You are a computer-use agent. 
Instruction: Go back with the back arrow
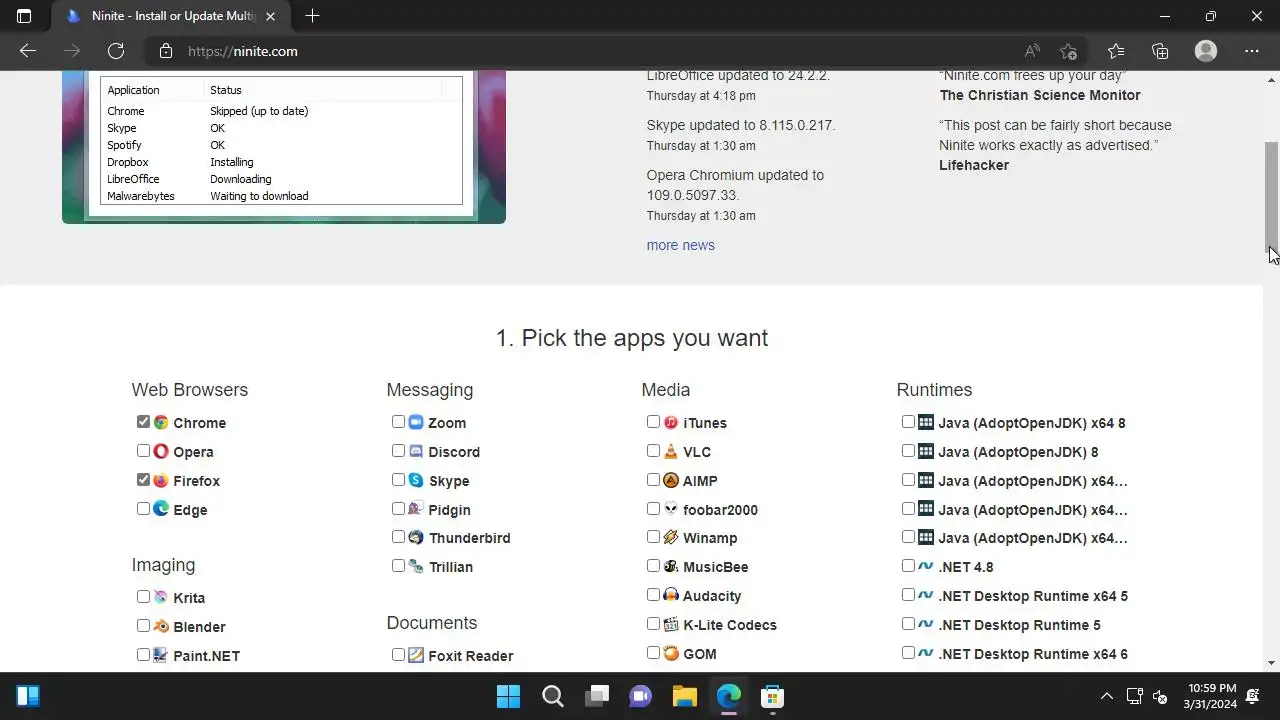pyautogui.click(x=28, y=51)
